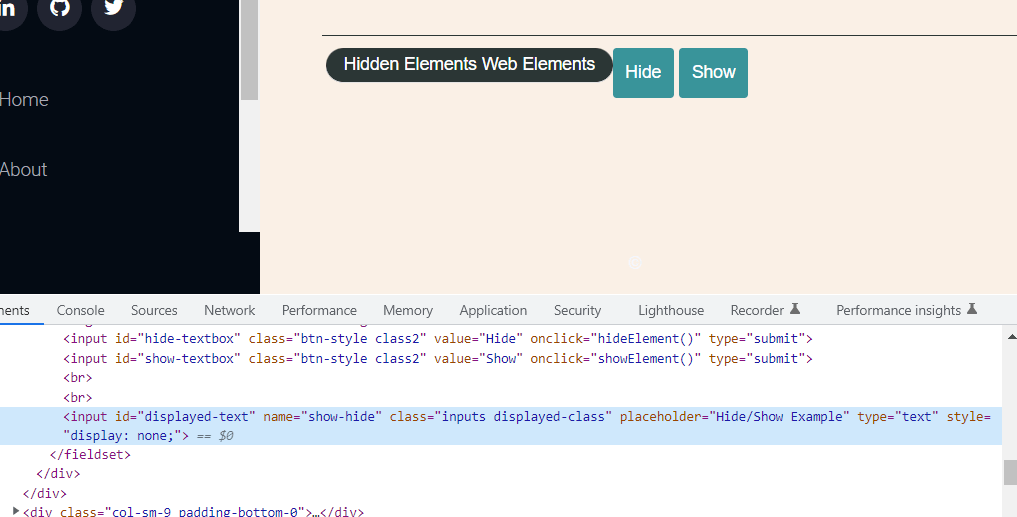Open the LinkedIn profile icon
This screenshot has width=1017, height=517.
pos(8,9)
